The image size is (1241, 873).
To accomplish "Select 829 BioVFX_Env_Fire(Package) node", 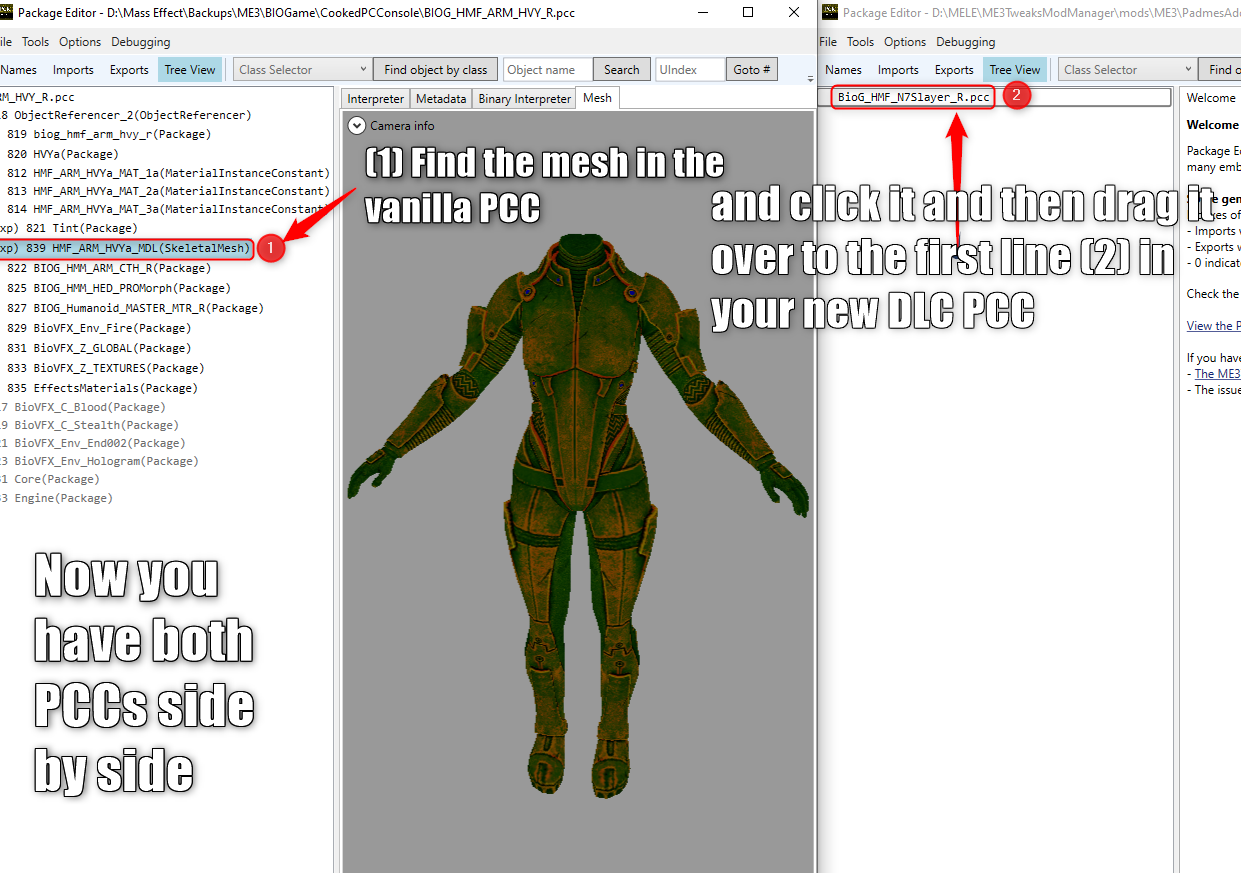I will point(99,328).
